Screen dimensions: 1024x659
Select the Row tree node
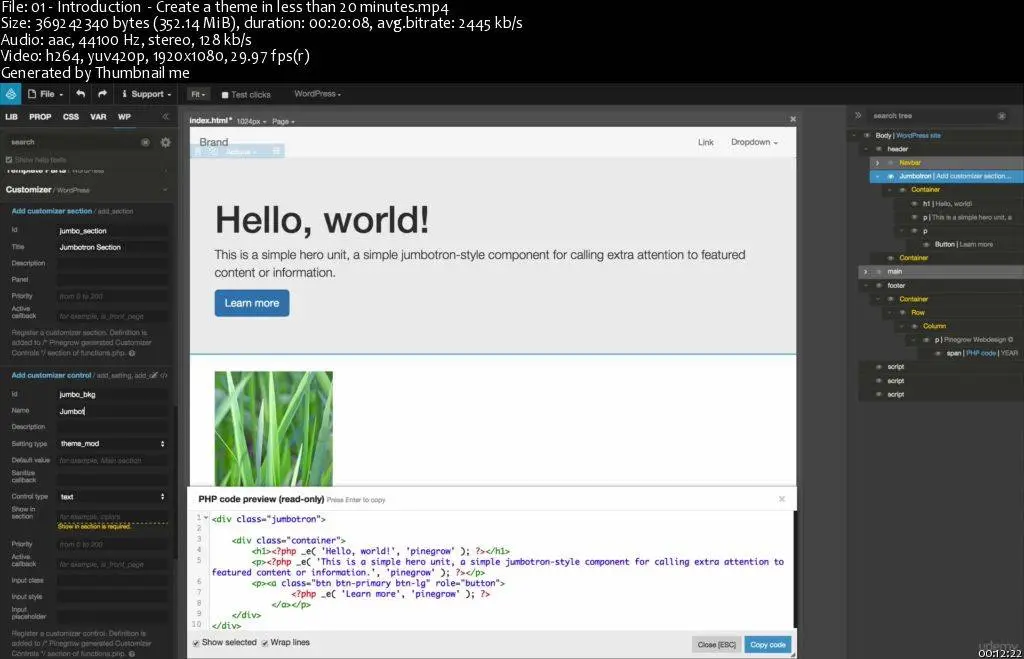click(918, 312)
